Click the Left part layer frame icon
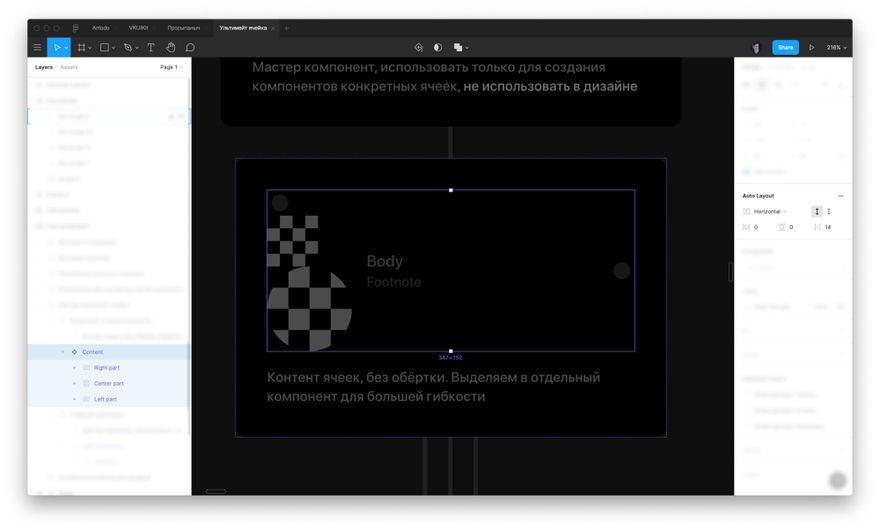The image size is (880, 532). (86, 399)
